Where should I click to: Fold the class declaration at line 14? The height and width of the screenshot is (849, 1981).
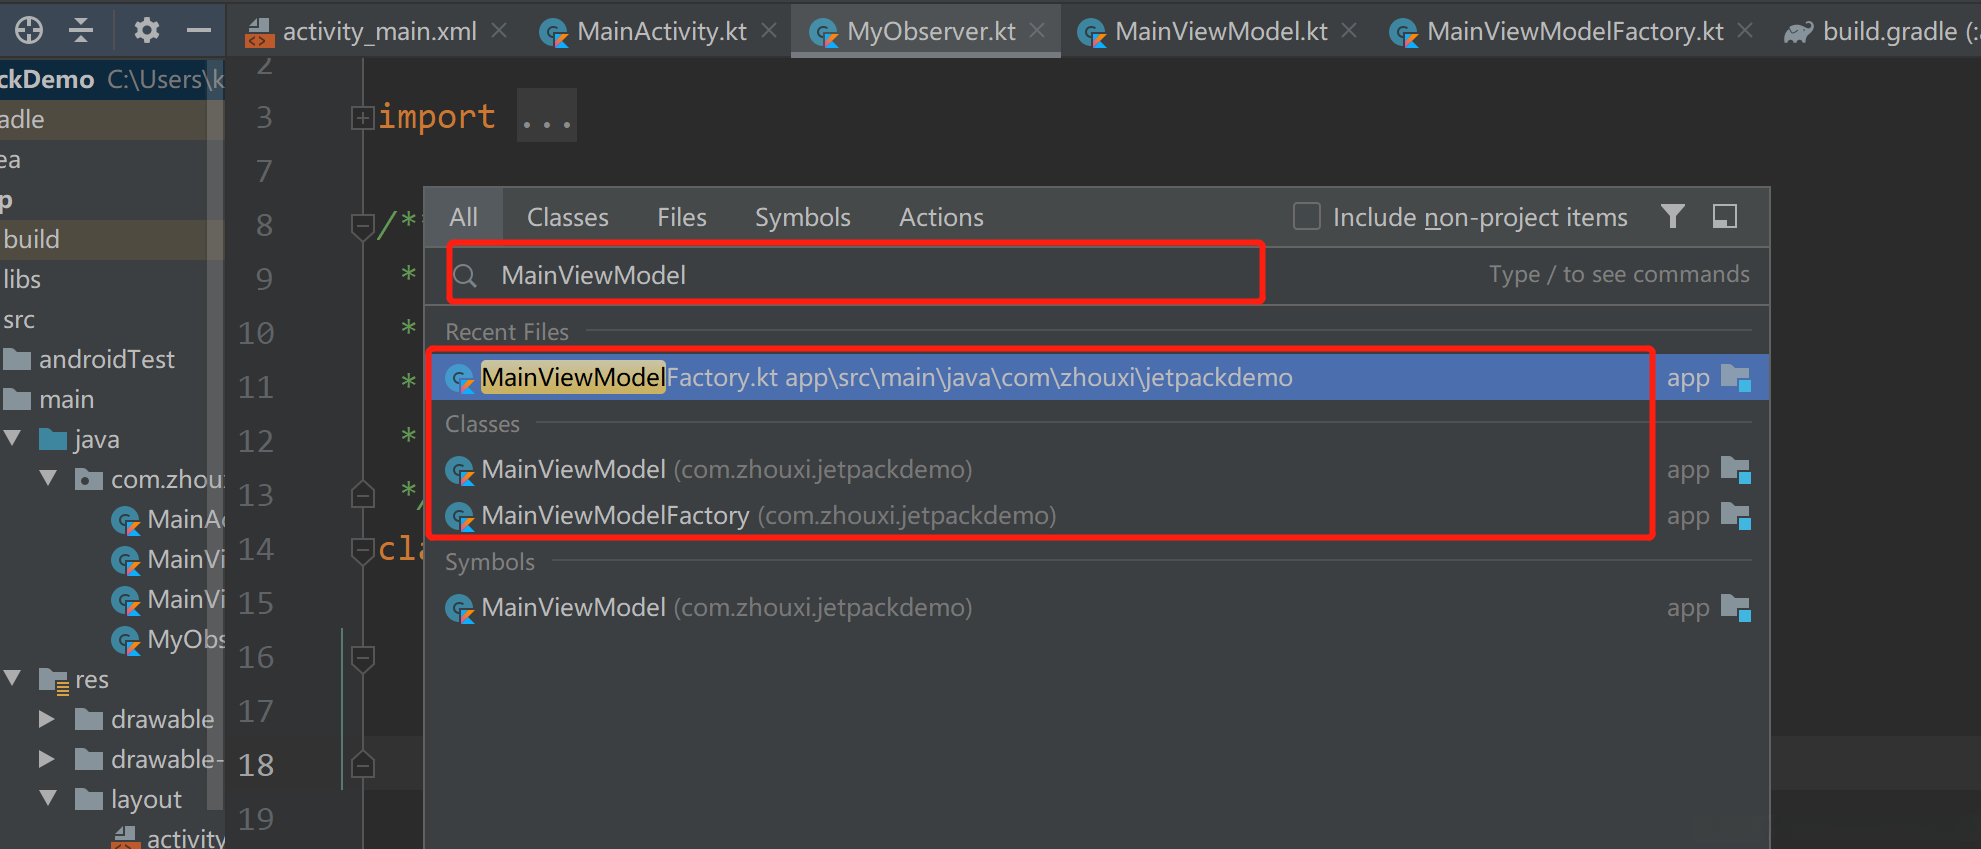363,550
